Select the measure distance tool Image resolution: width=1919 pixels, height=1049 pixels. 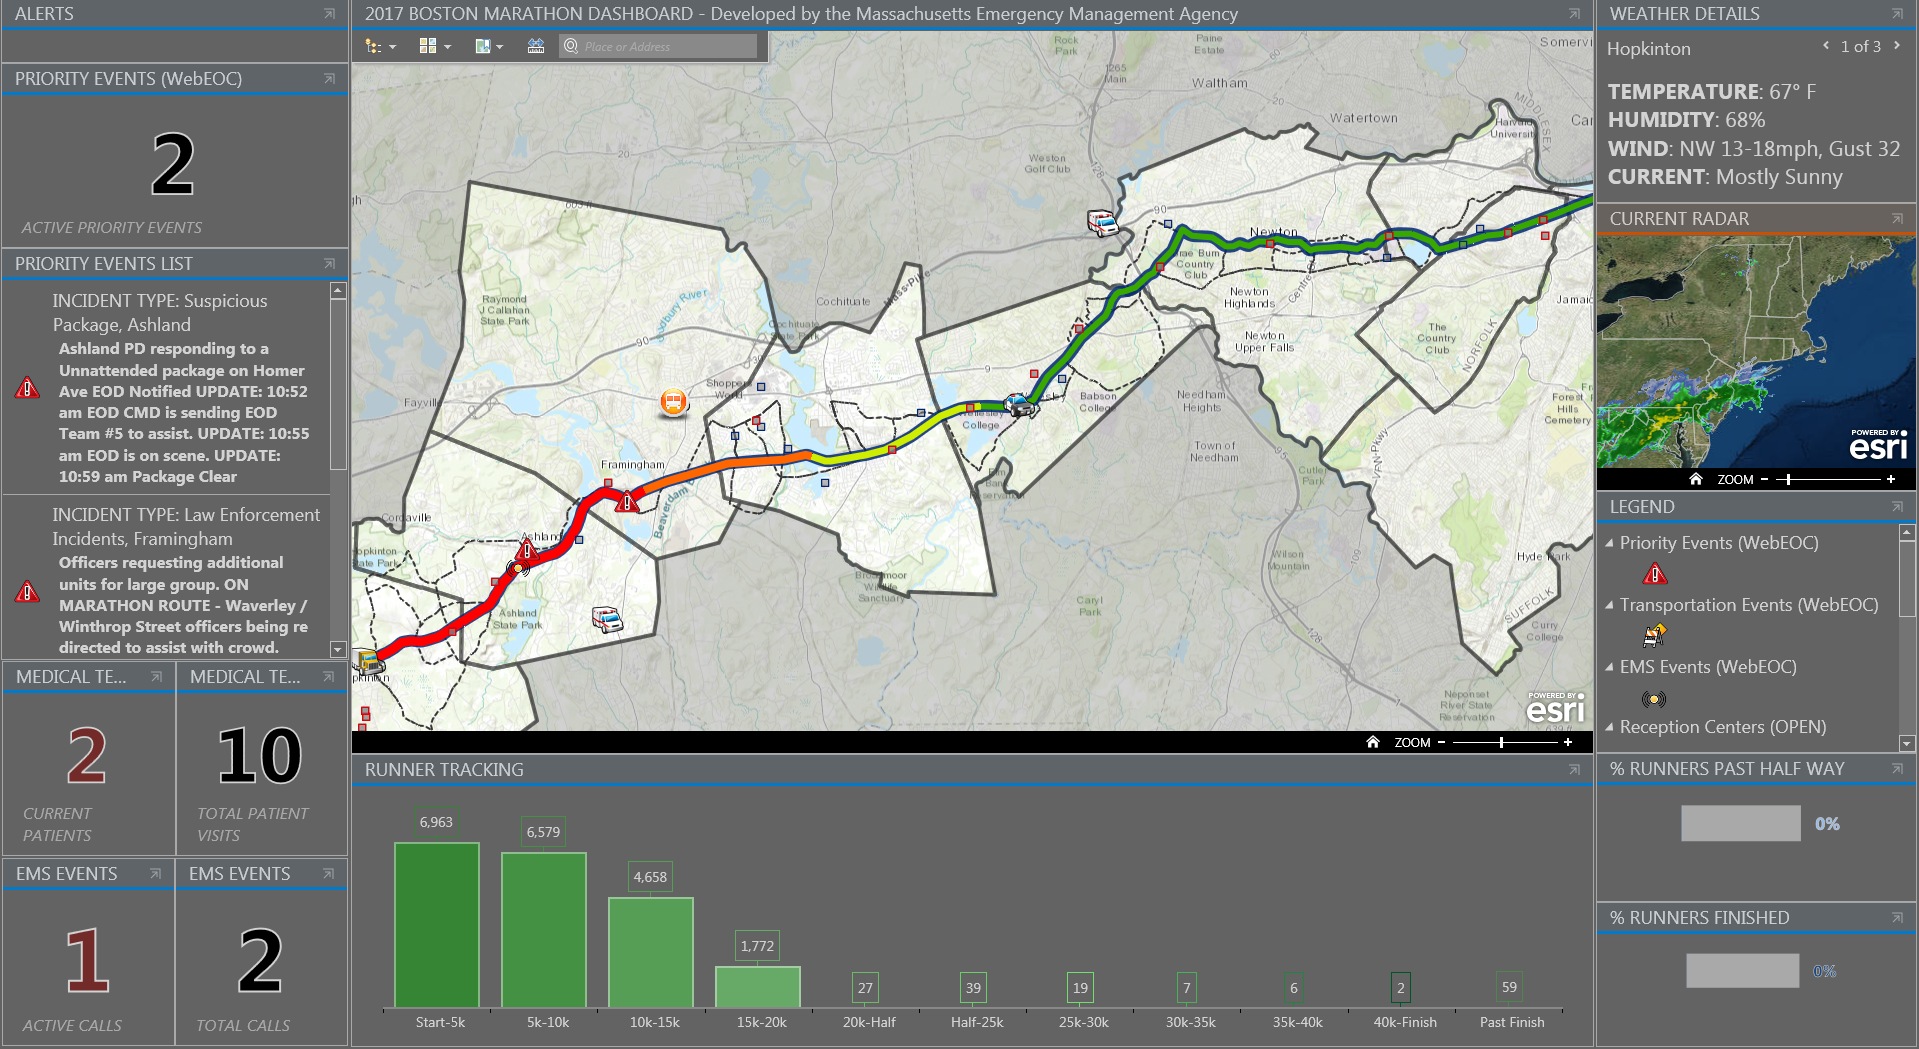pos(536,46)
